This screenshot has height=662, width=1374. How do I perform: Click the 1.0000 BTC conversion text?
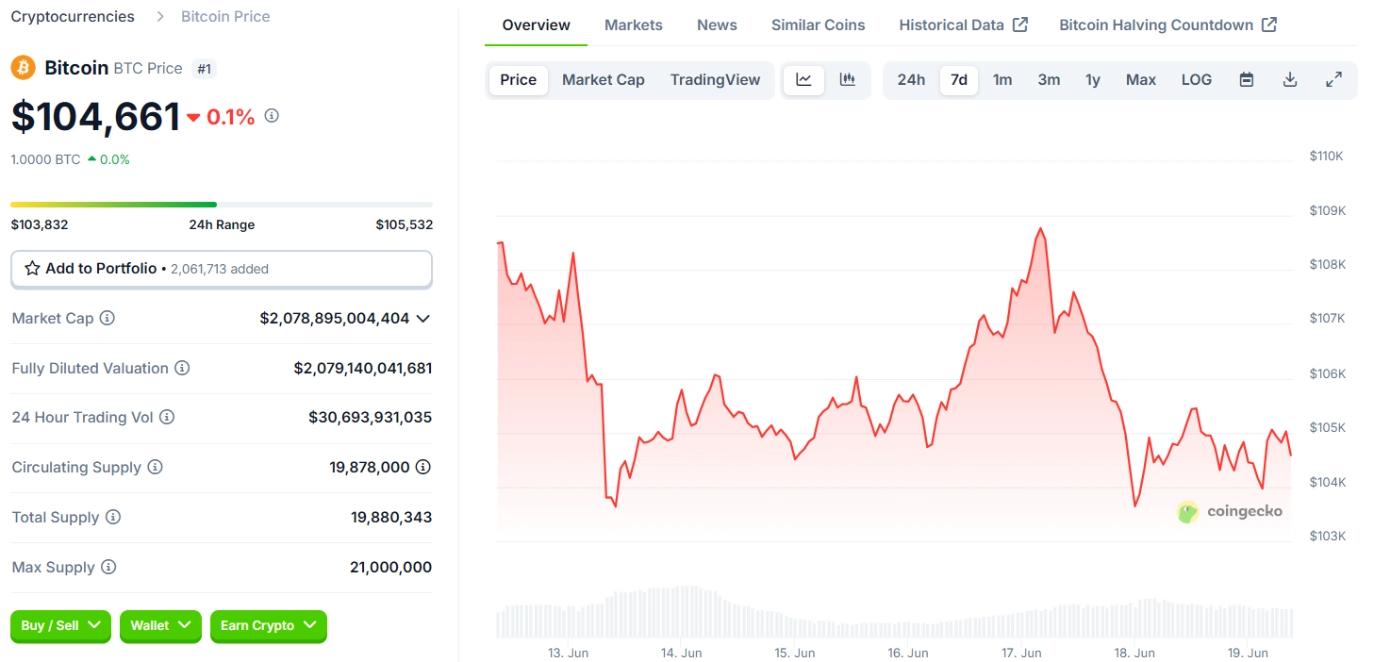coord(45,160)
